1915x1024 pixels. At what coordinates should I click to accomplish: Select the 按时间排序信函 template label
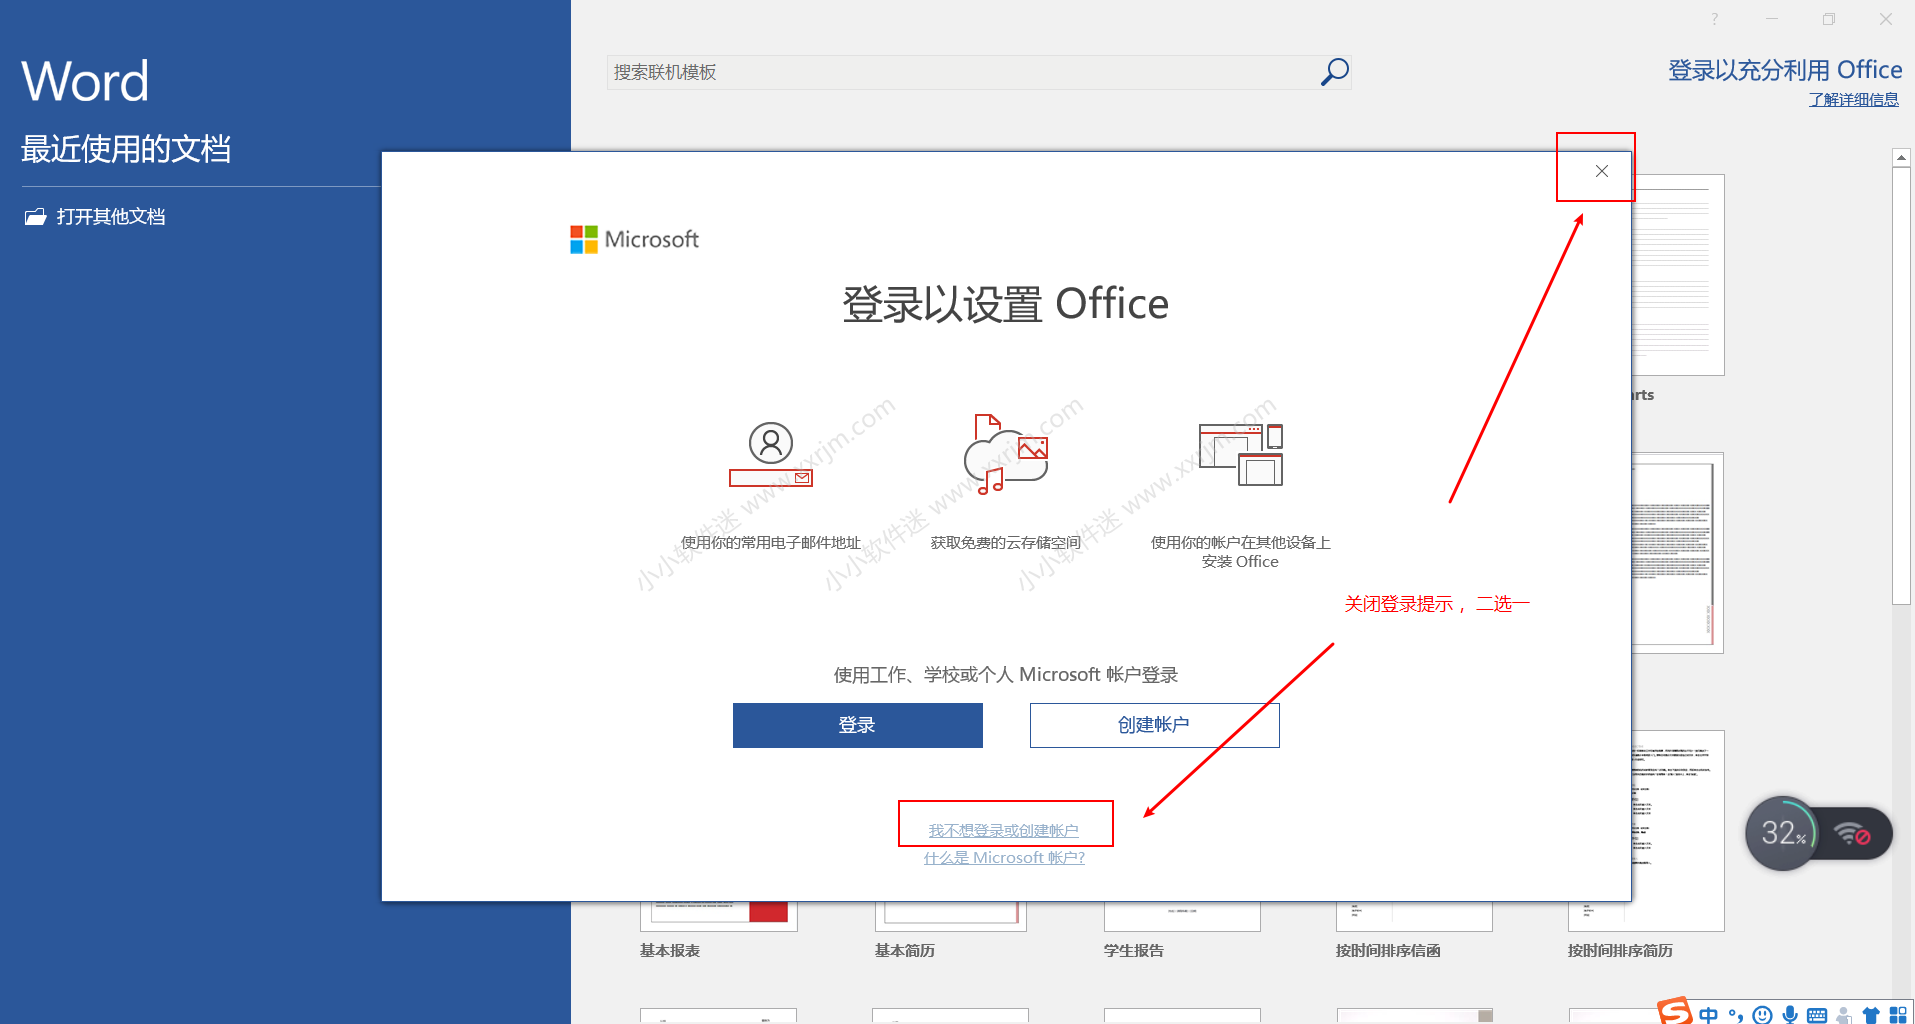(x=1388, y=951)
